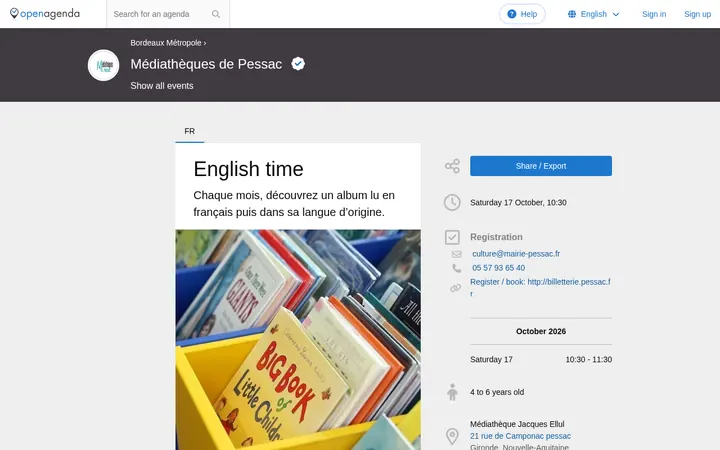The height and width of the screenshot is (450, 720).
Task: Open Médiathèques de Pessac agenda title
Action: pos(206,64)
